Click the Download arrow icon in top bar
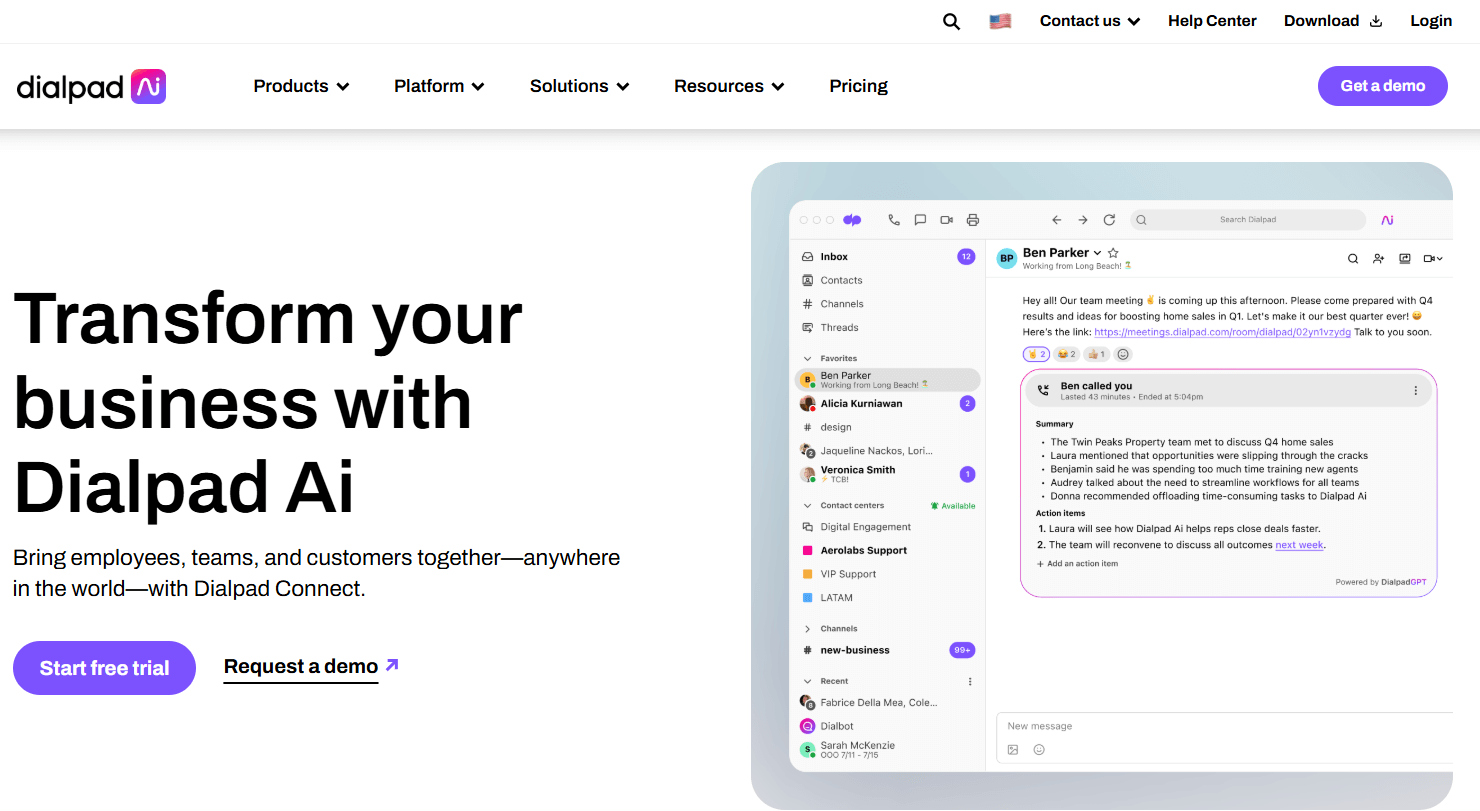 (x=1376, y=21)
